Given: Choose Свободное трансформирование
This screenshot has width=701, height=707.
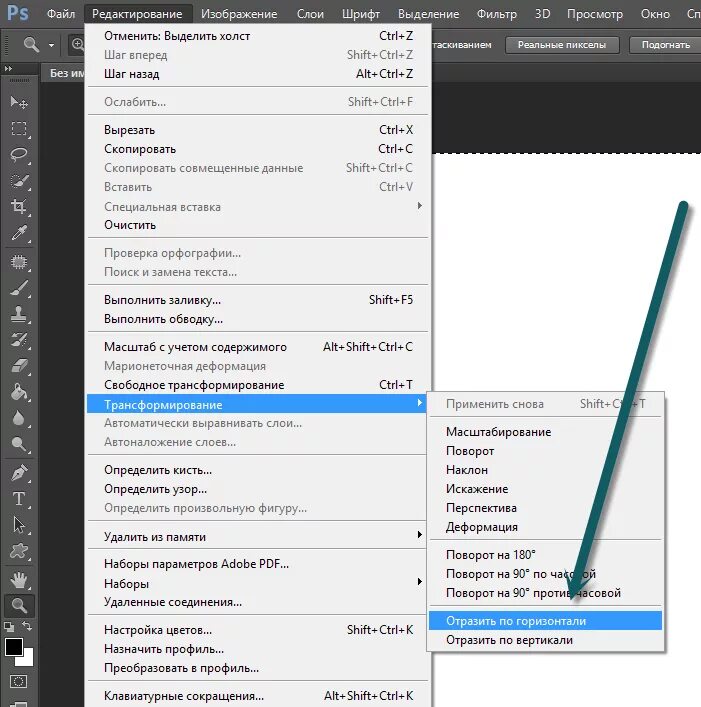Looking at the screenshot, I should [257, 385].
